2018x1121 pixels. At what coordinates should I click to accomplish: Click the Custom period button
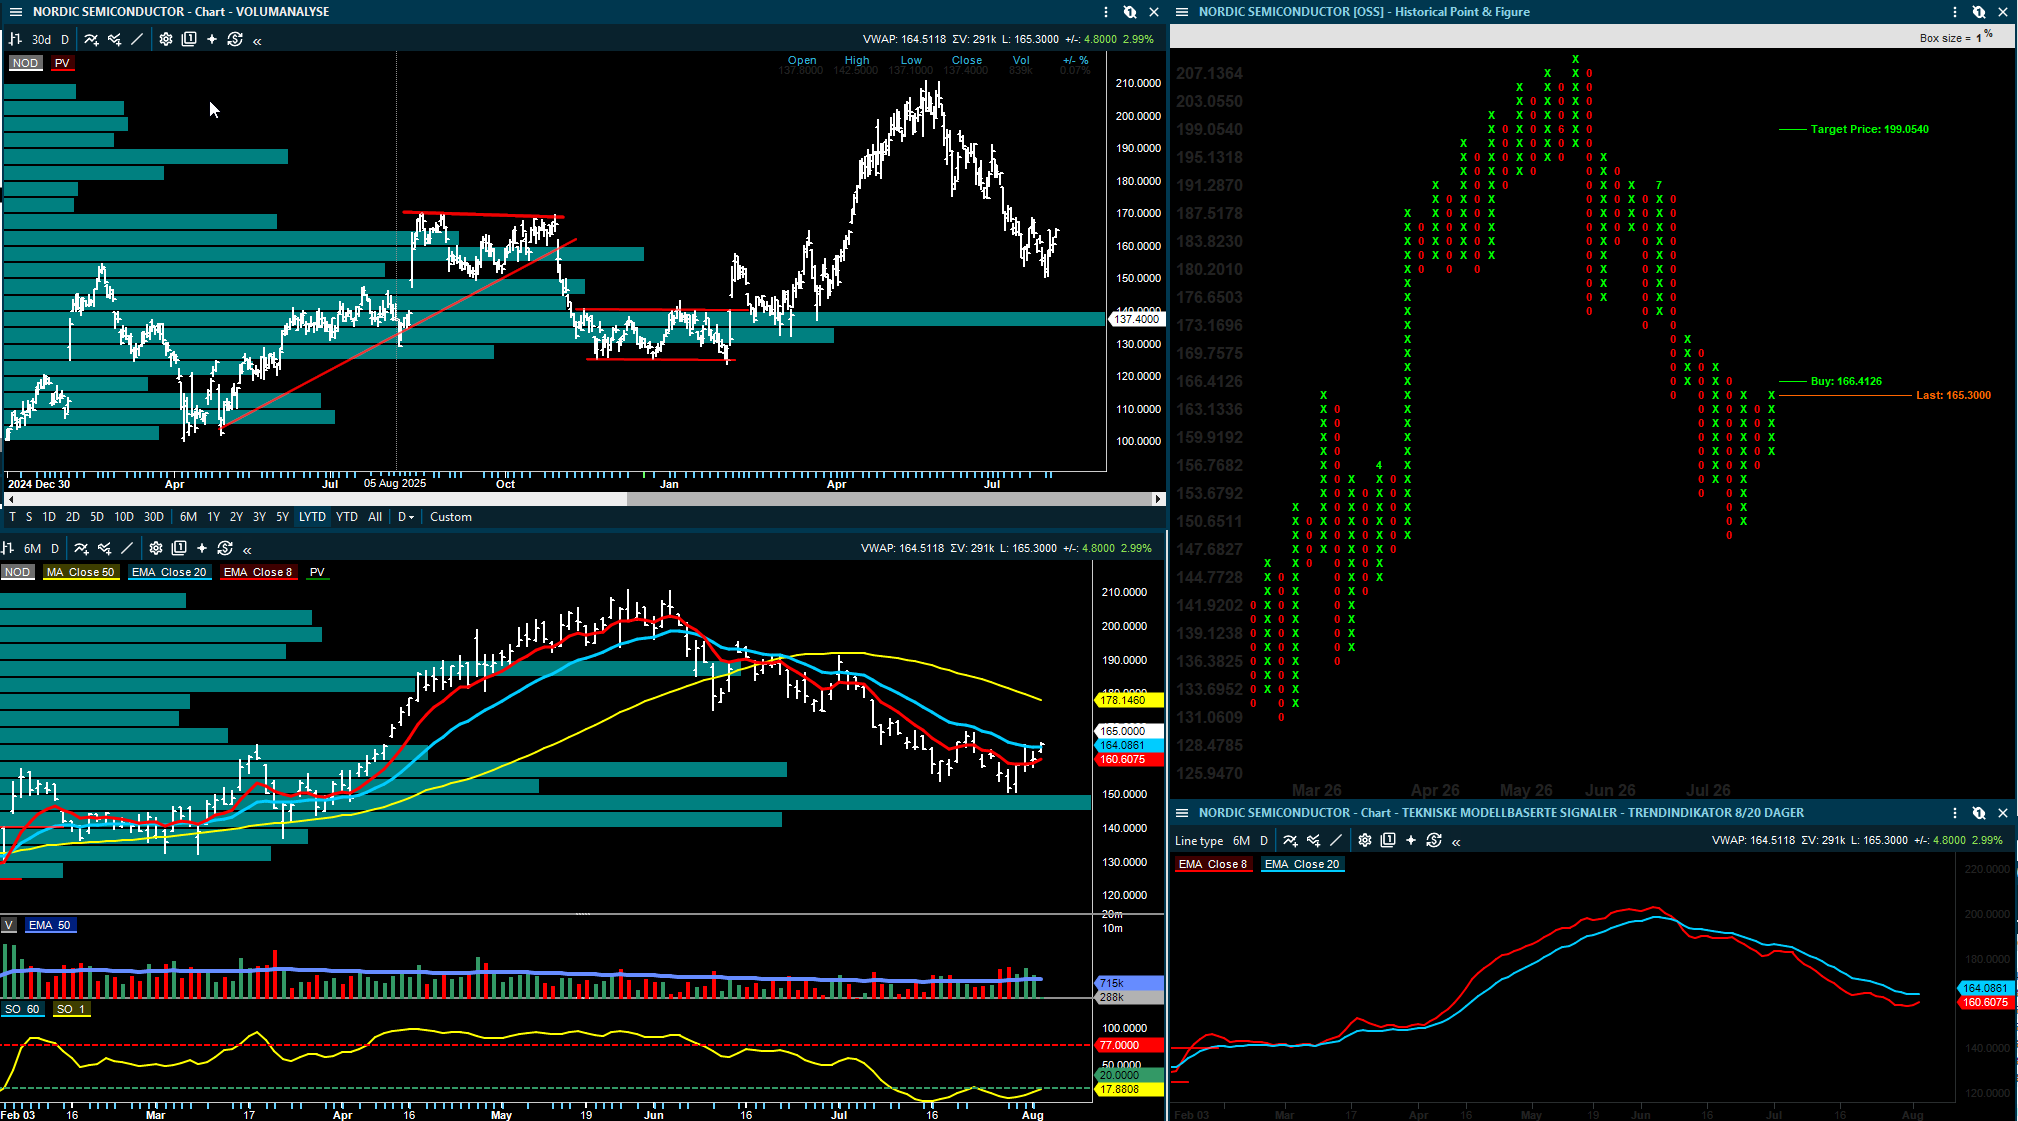450,517
